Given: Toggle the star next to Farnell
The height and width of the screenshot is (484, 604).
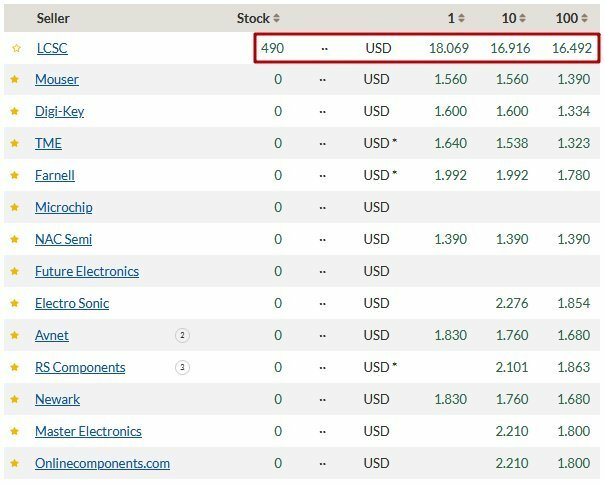Looking at the screenshot, I should coord(15,176).
